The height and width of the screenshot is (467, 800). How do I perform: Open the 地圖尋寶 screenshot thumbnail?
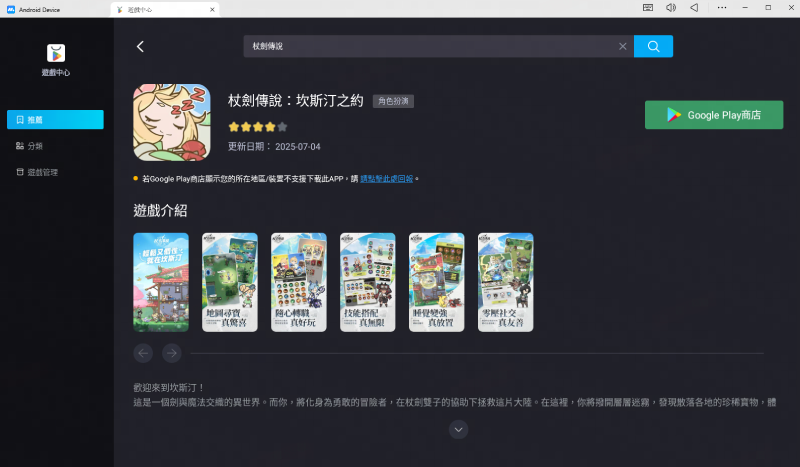(230, 282)
